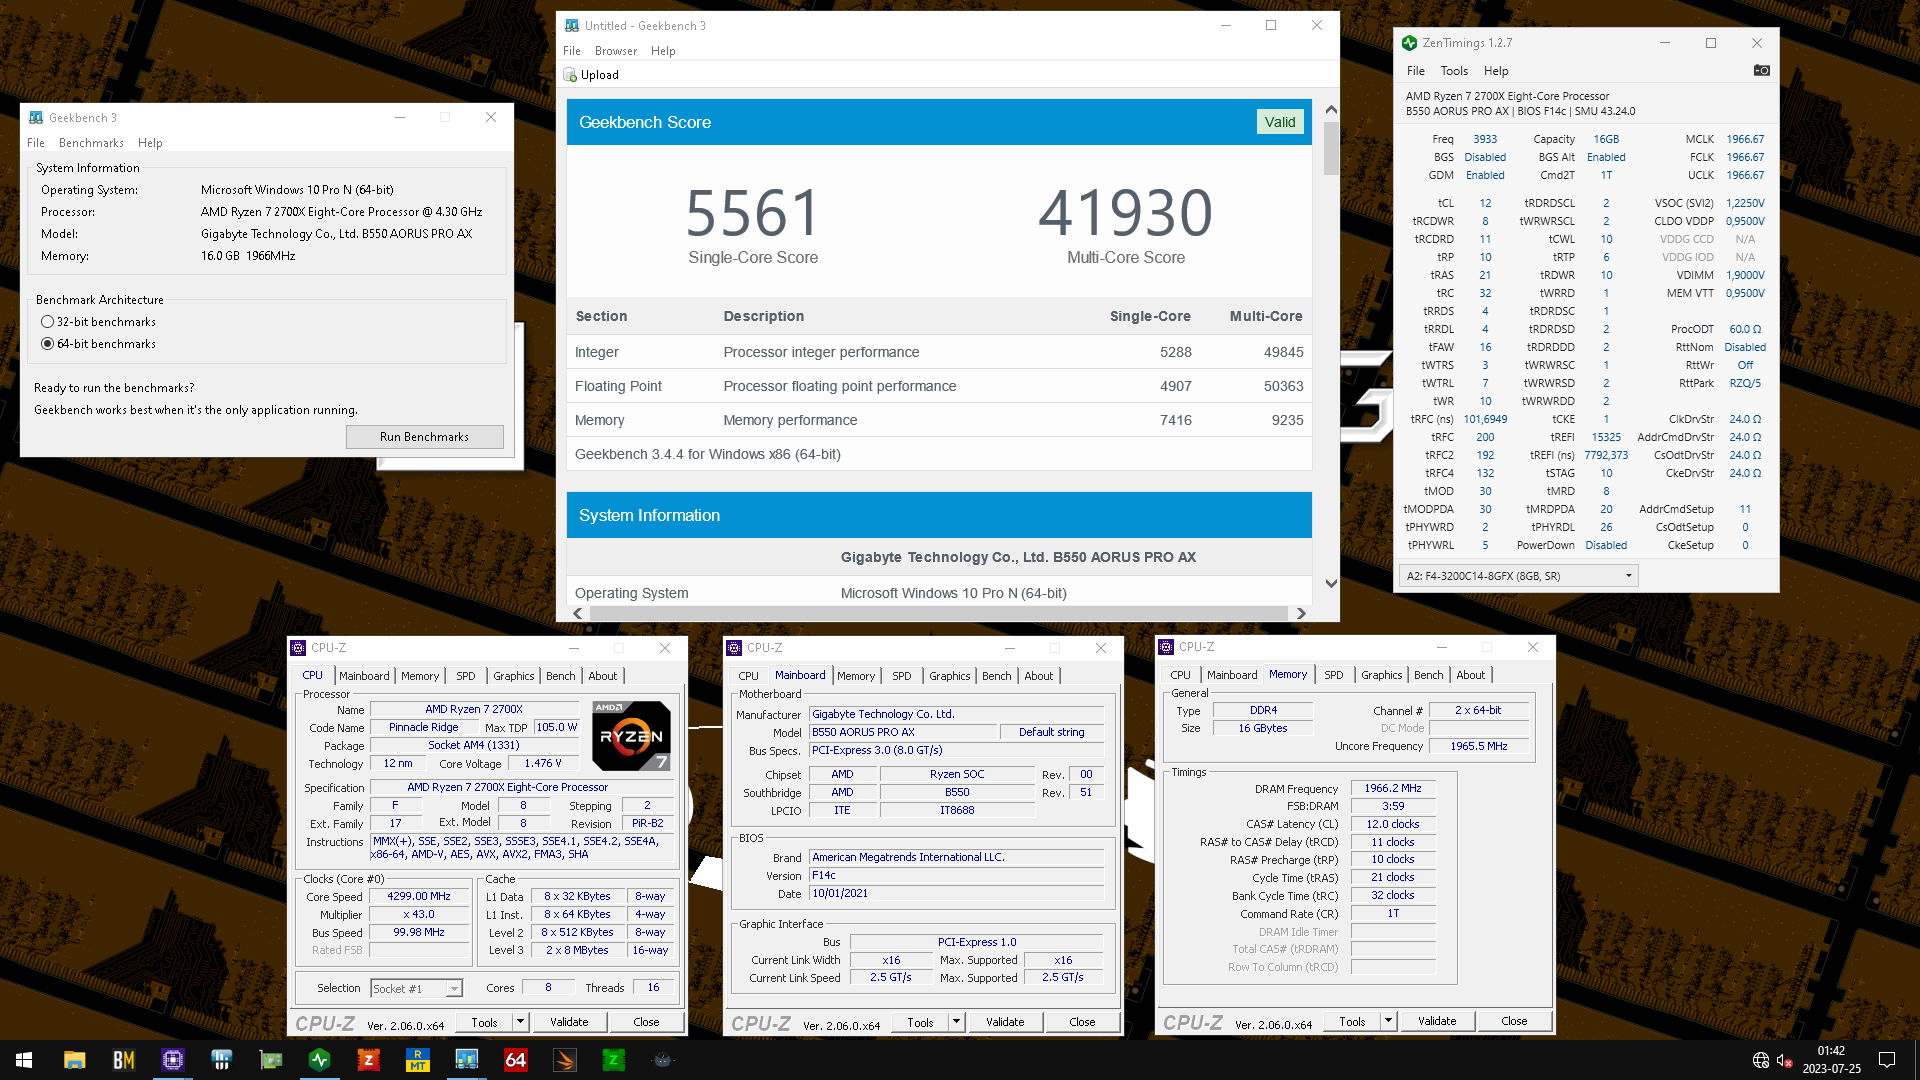
Task: Expand Tools arrow in CPU-Z Mainboard window
Action: 956,1022
